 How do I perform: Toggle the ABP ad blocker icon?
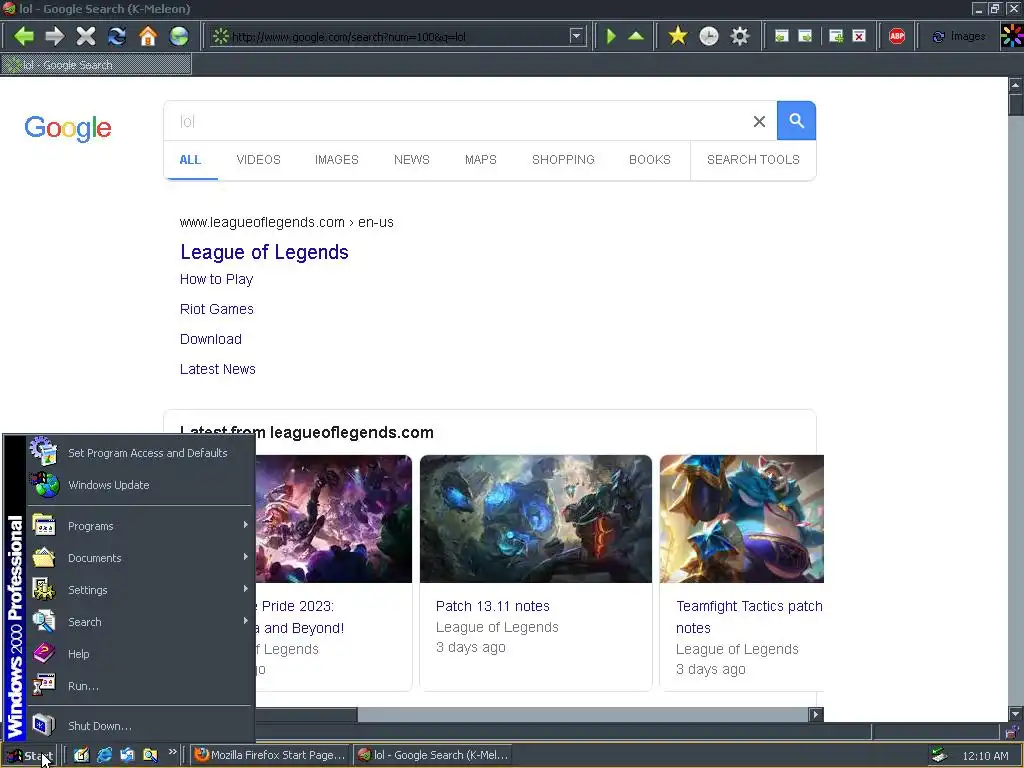coord(897,36)
